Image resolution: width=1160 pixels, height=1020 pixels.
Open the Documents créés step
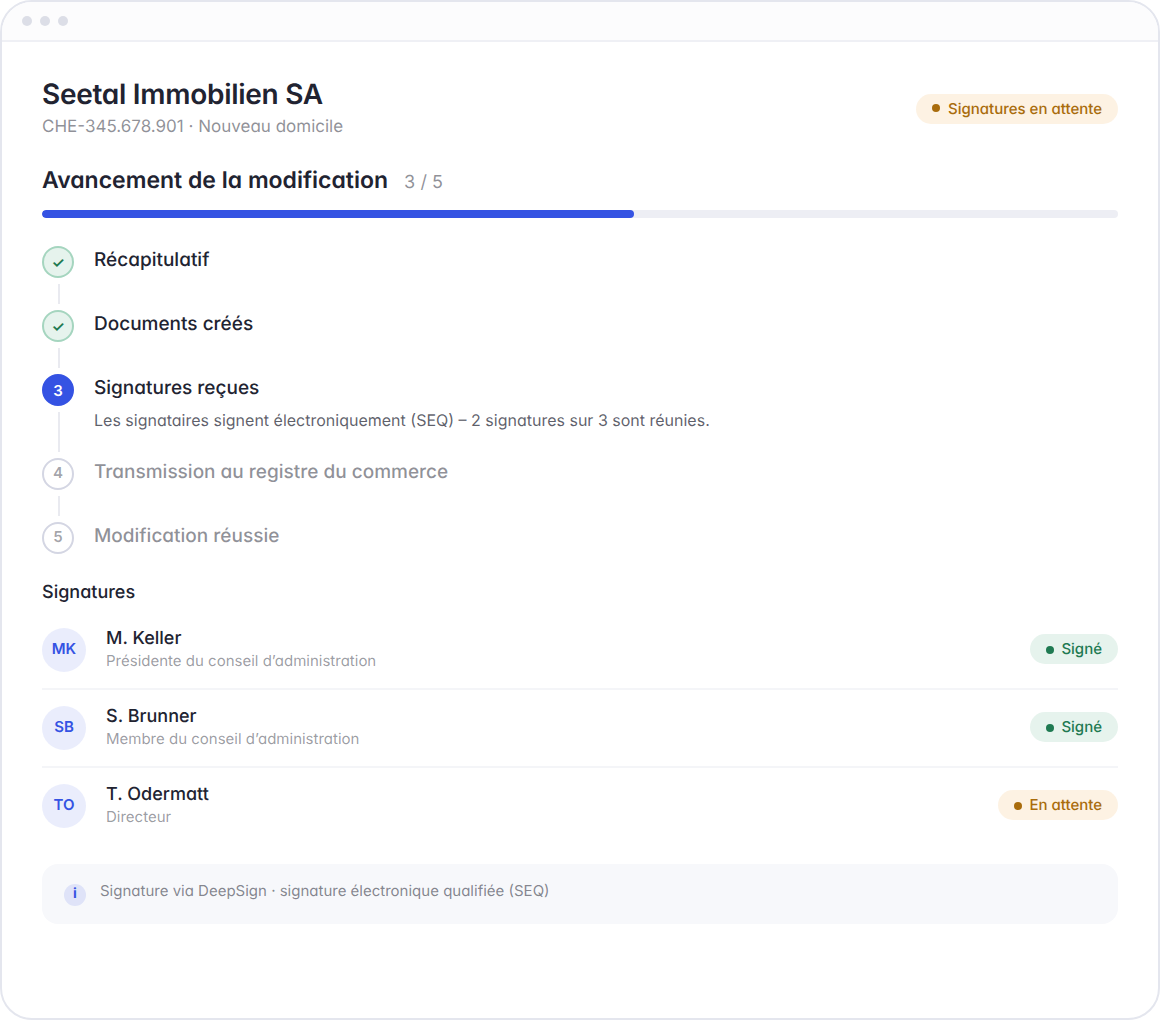[x=173, y=323]
